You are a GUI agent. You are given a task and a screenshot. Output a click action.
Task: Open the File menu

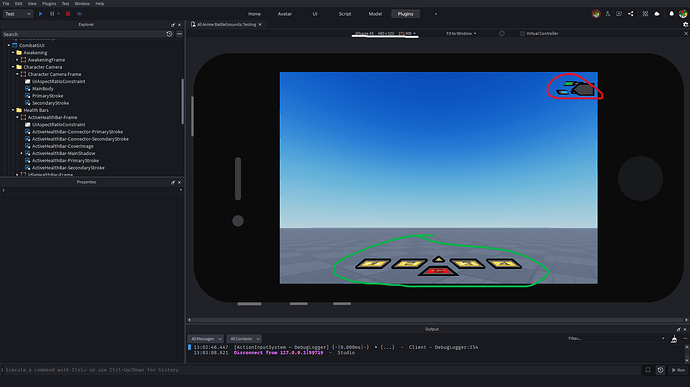pos(6,4)
